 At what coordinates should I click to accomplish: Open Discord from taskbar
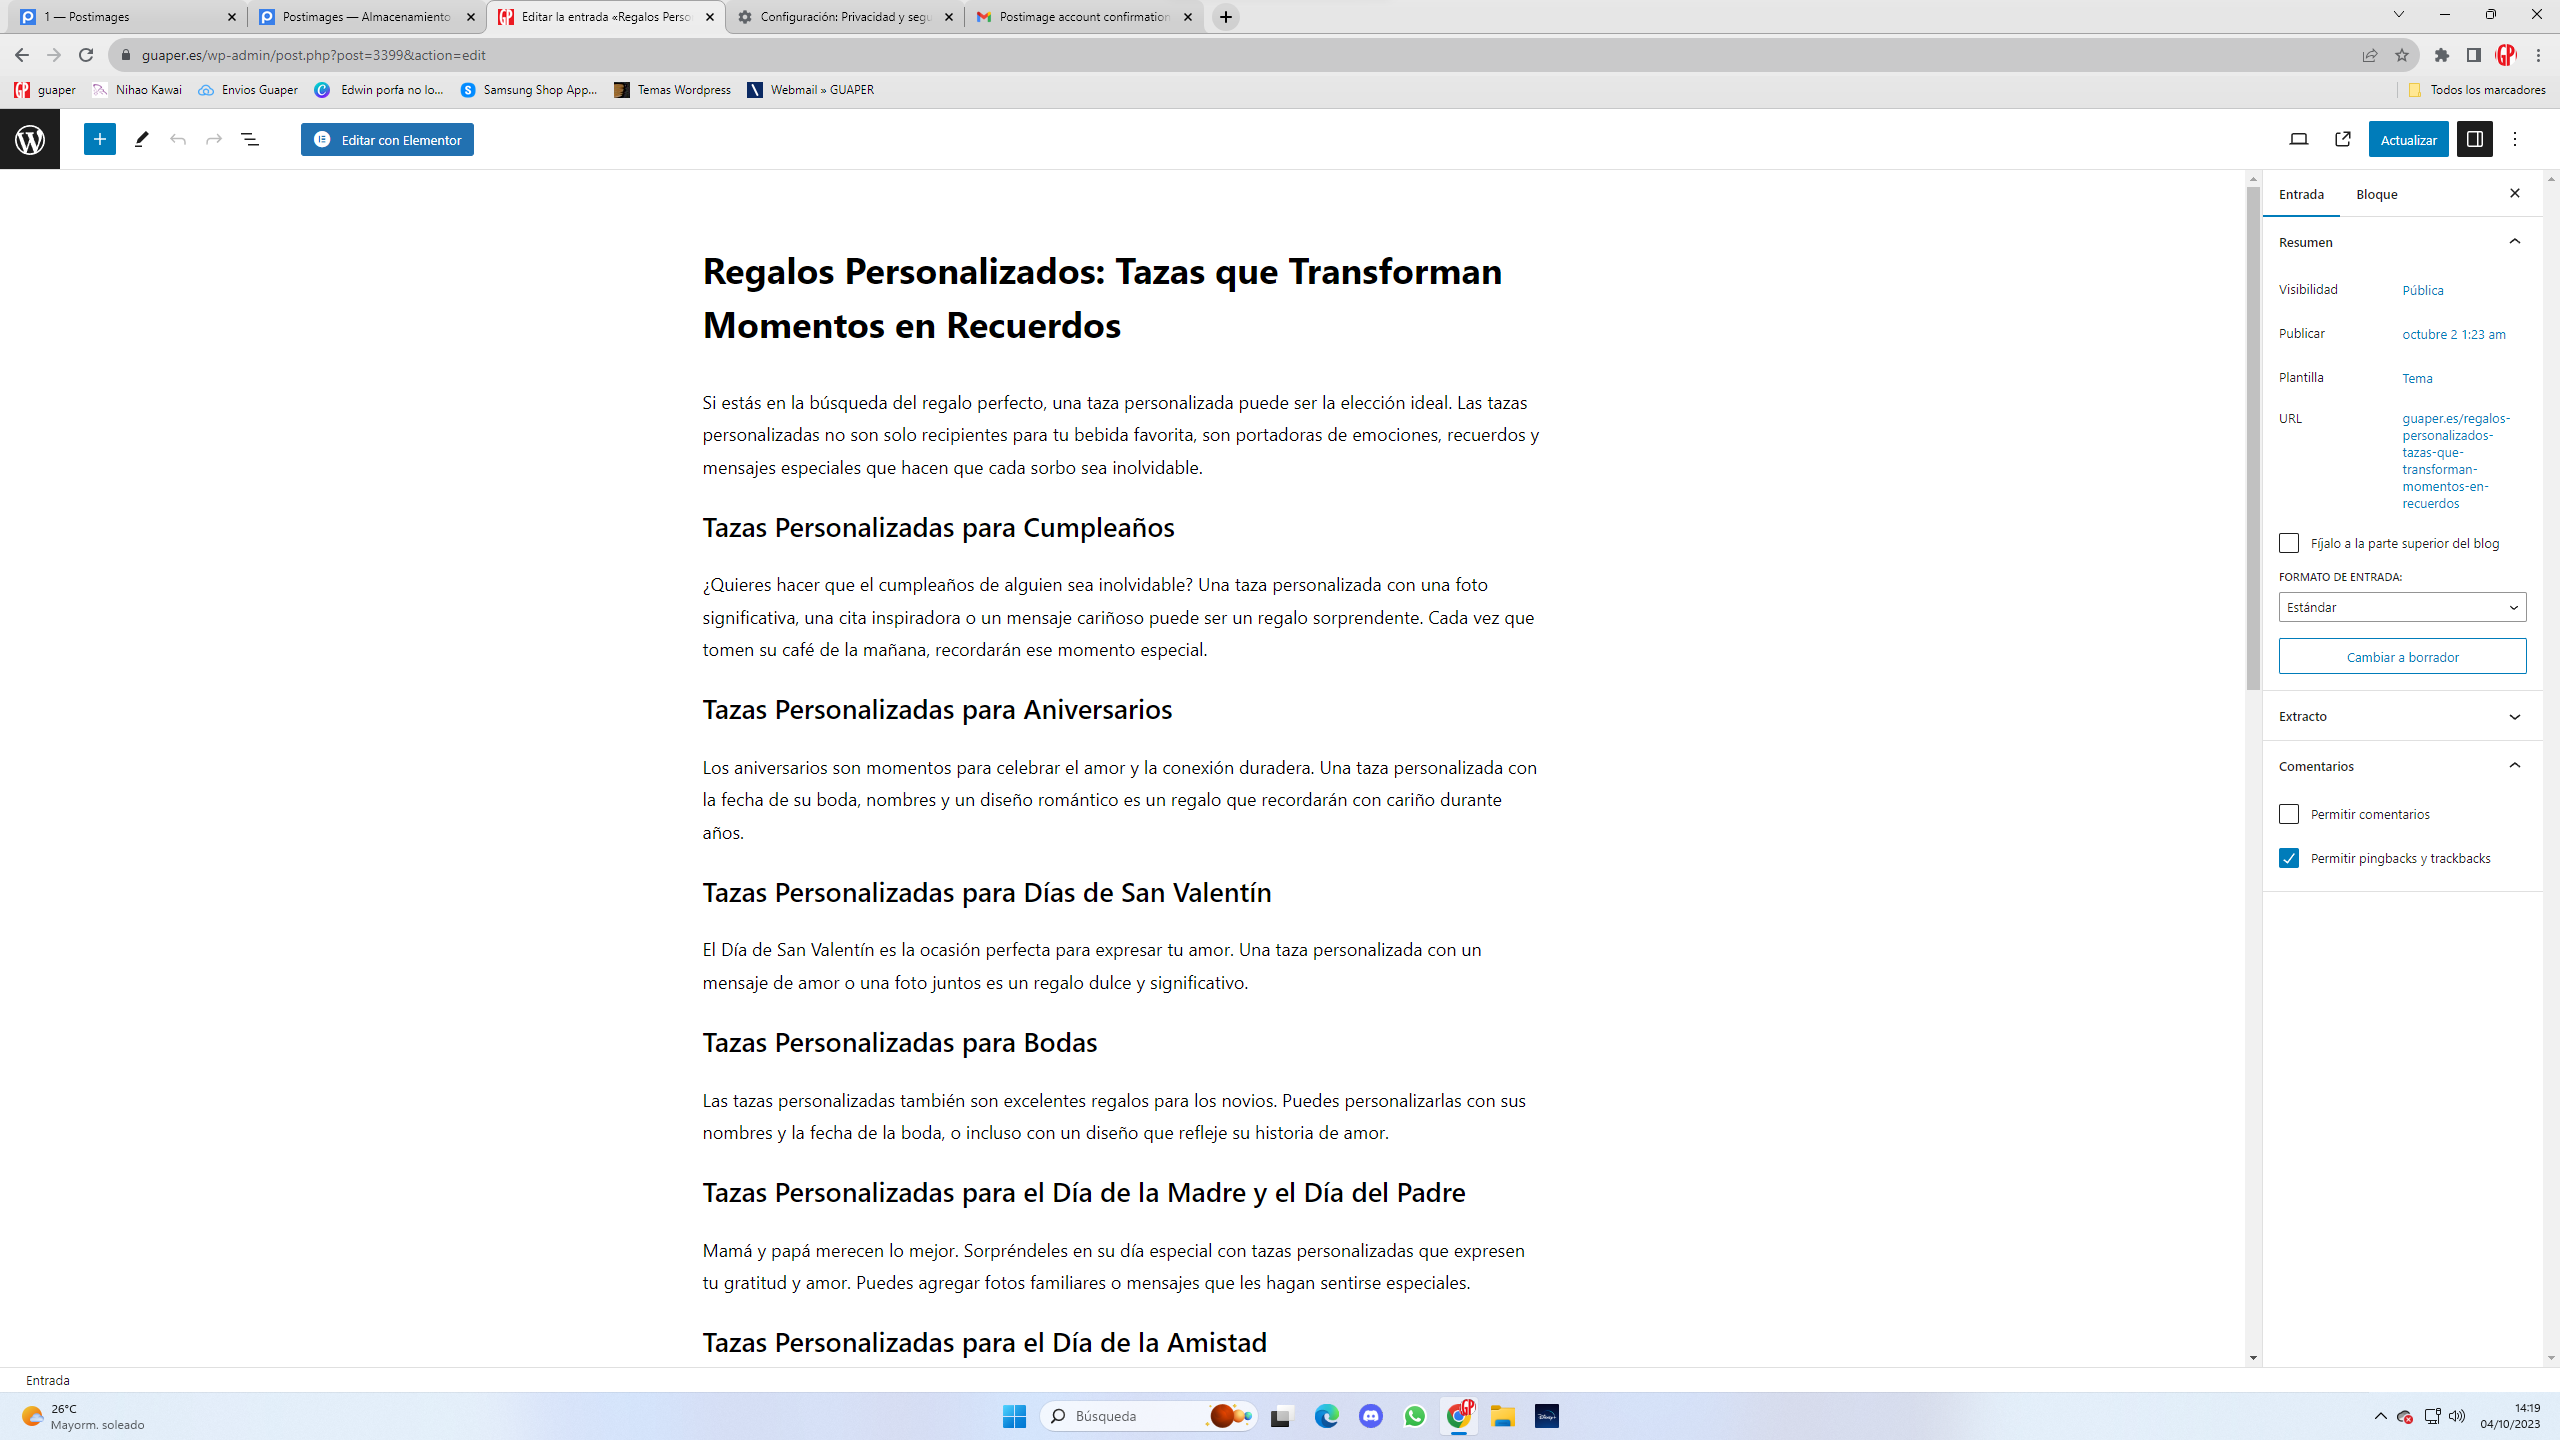coord(1370,1416)
